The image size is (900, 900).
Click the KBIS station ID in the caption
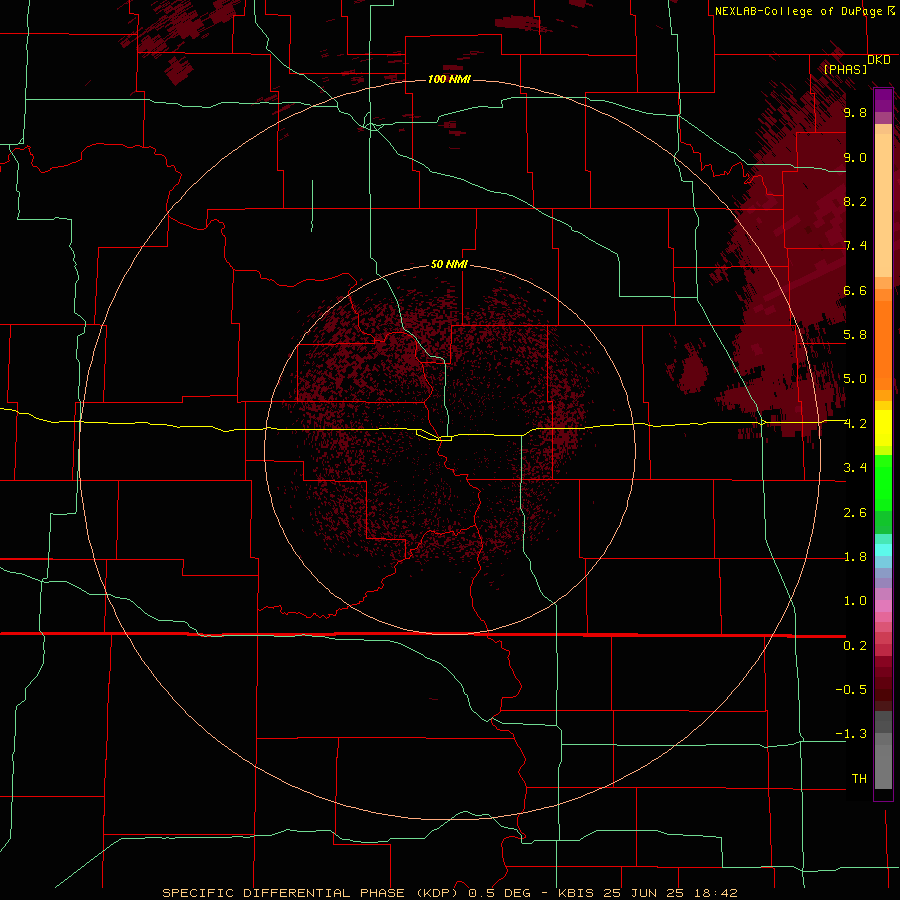[576, 893]
